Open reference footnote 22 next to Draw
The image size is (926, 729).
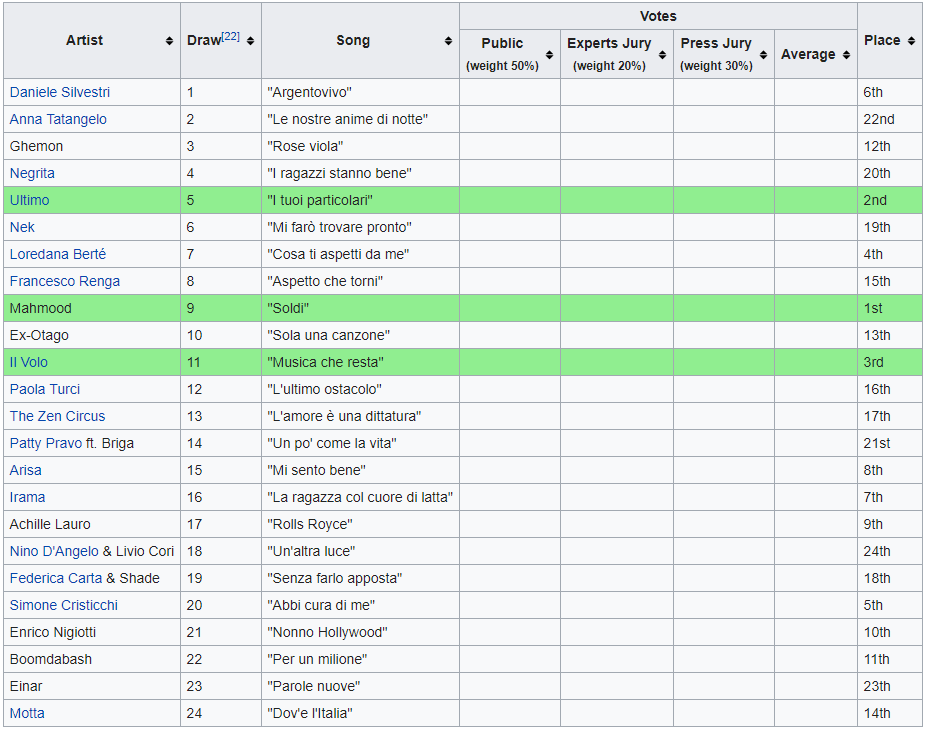[x=230, y=37]
